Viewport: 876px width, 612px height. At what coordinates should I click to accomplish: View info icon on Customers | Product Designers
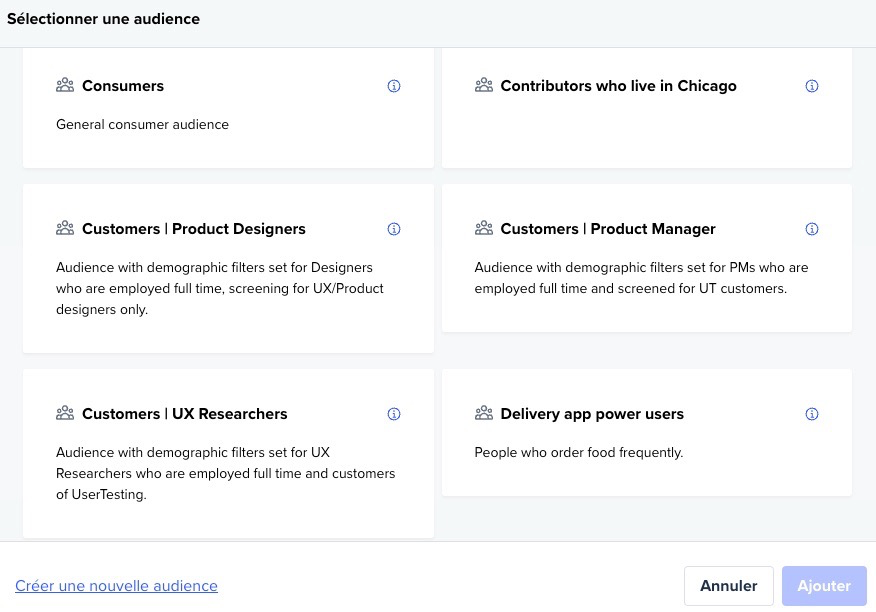(x=394, y=229)
